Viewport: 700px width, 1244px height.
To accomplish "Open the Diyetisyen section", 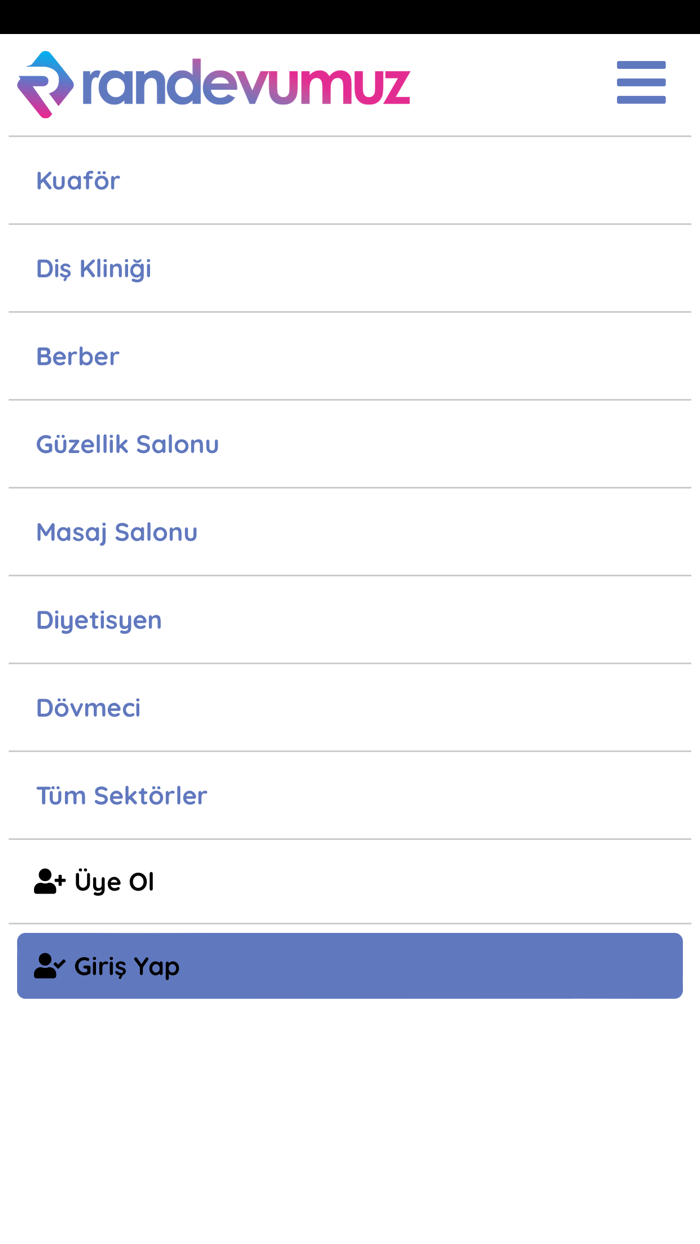I will pyautogui.click(x=99, y=620).
